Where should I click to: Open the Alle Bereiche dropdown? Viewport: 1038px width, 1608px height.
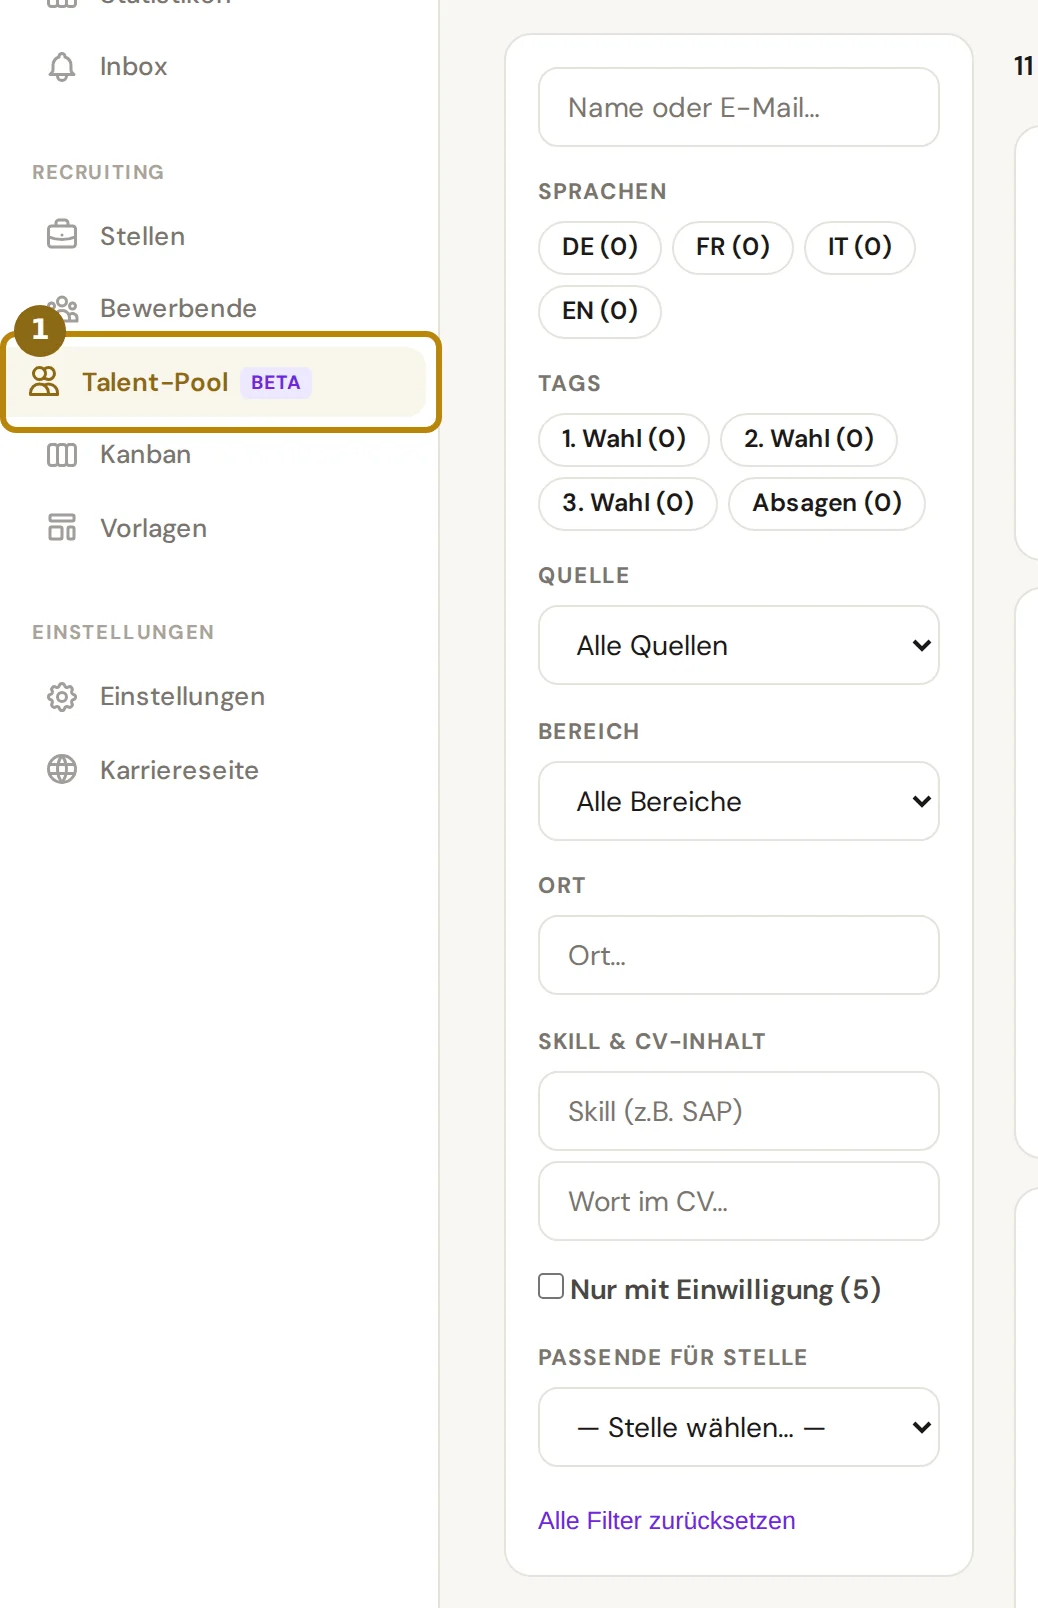pos(739,801)
